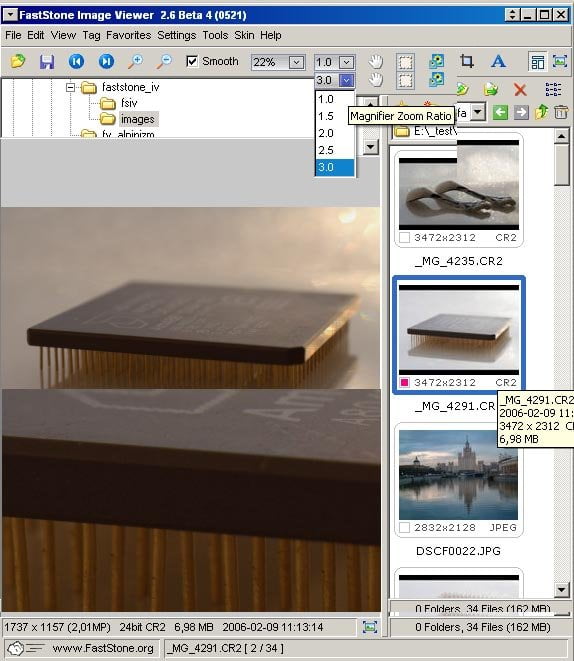The width and height of the screenshot is (574, 661).
Task: Open the Favorites menu
Action: pos(129,35)
